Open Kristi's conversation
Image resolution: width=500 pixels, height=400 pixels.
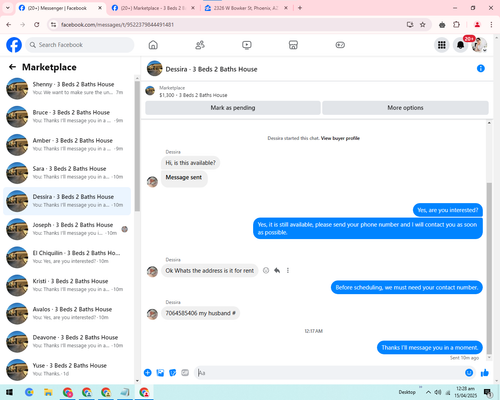(x=67, y=285)
